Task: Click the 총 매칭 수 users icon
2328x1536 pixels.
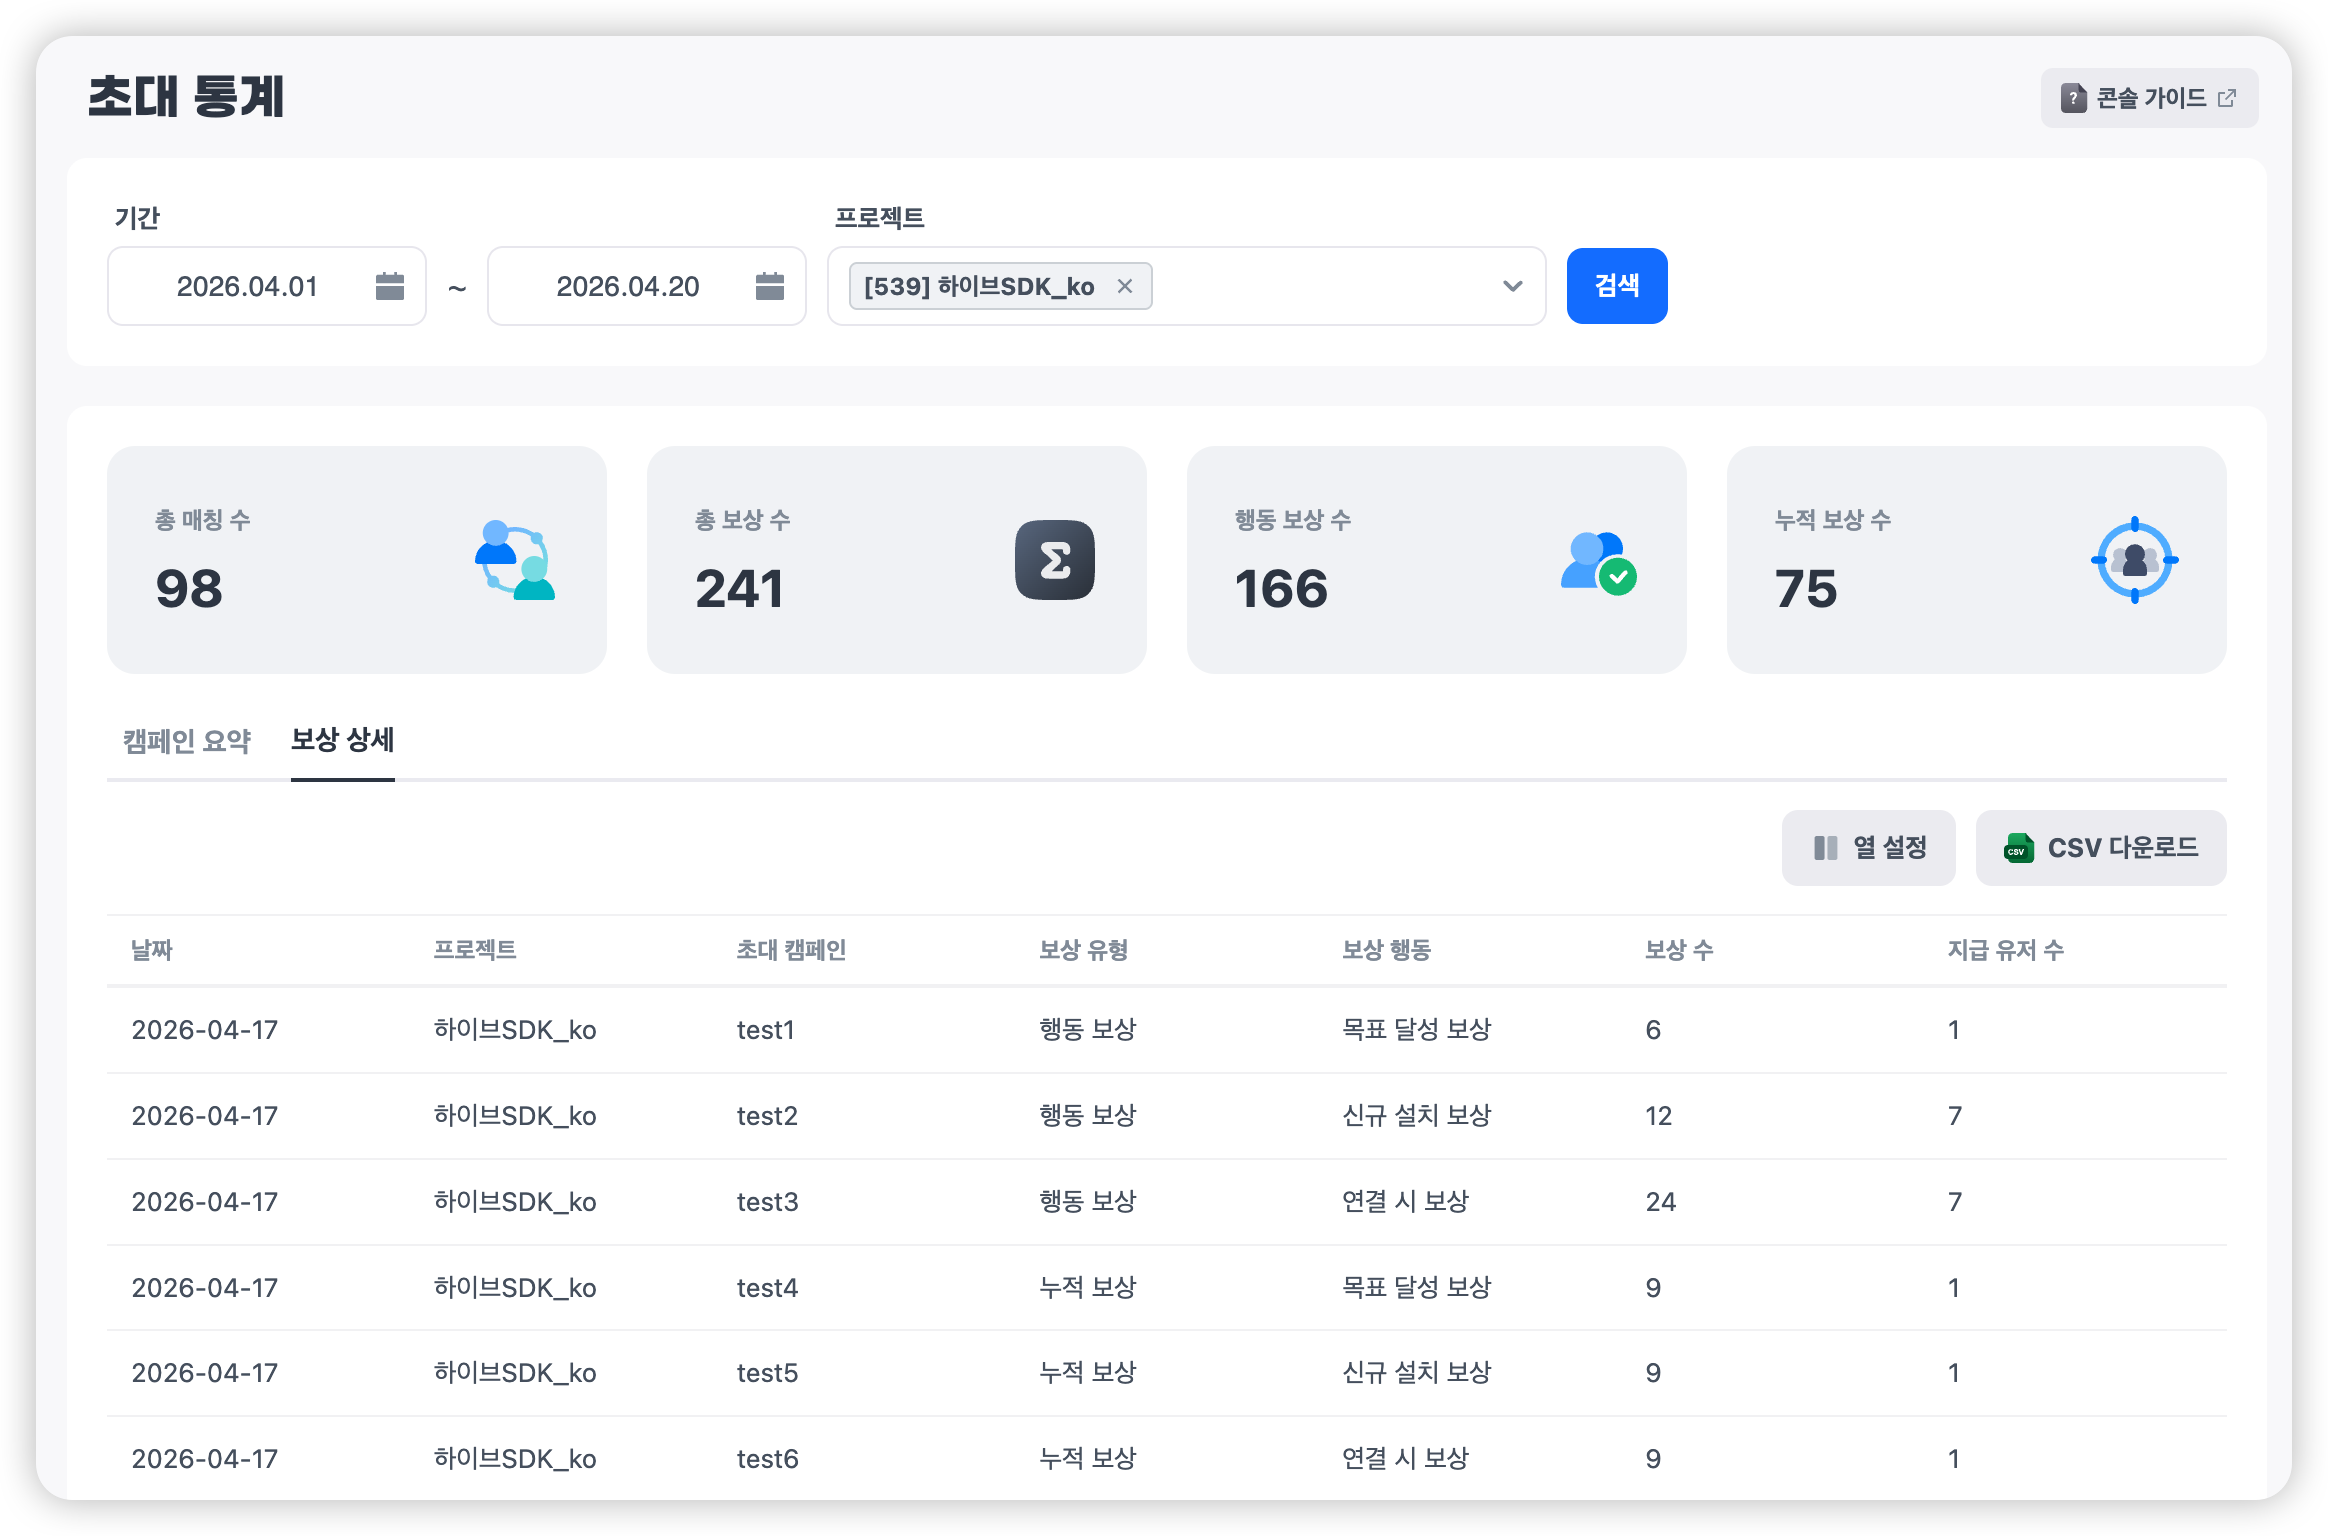Action: coord(514,560)
